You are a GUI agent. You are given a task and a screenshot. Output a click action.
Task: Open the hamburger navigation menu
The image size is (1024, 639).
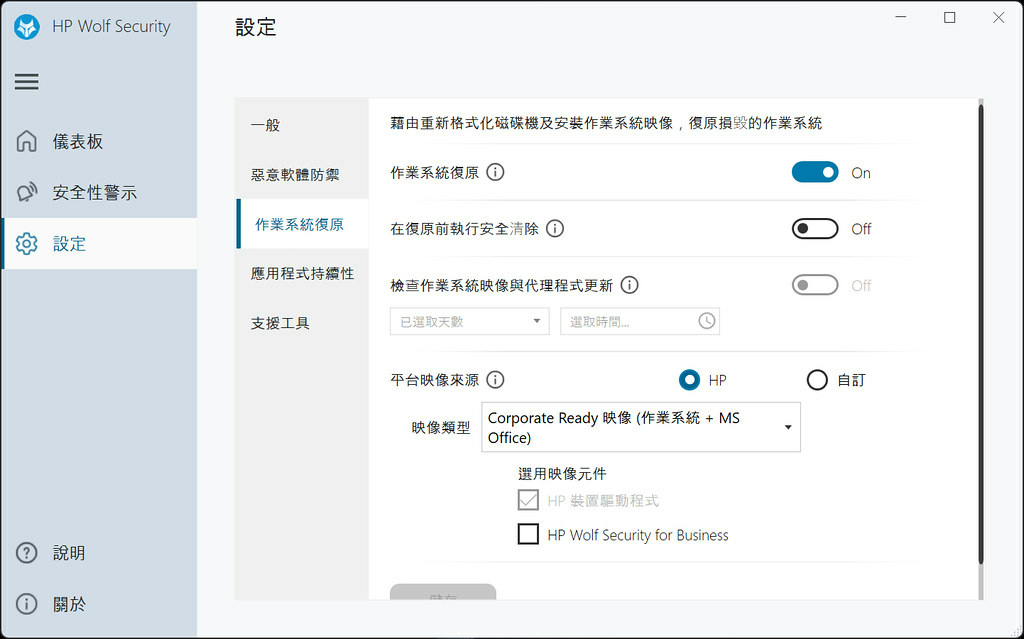[27, 82]
